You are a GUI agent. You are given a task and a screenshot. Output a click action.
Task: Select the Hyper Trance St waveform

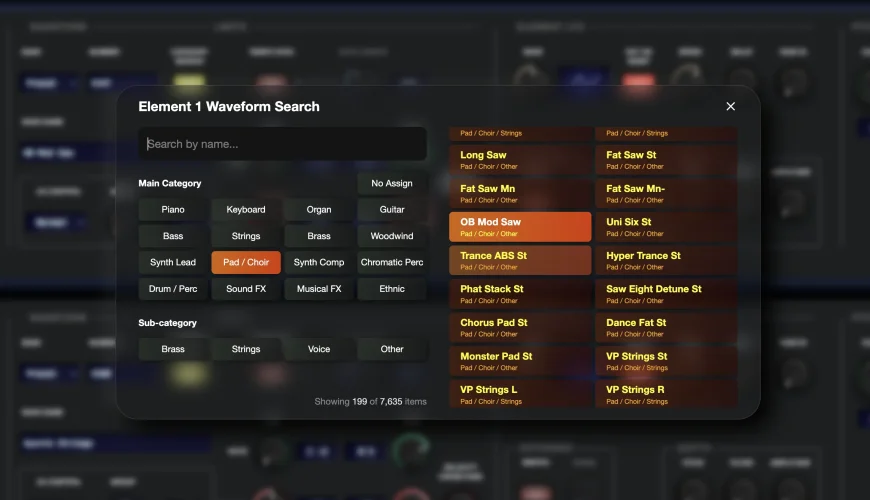pos(666,260)
